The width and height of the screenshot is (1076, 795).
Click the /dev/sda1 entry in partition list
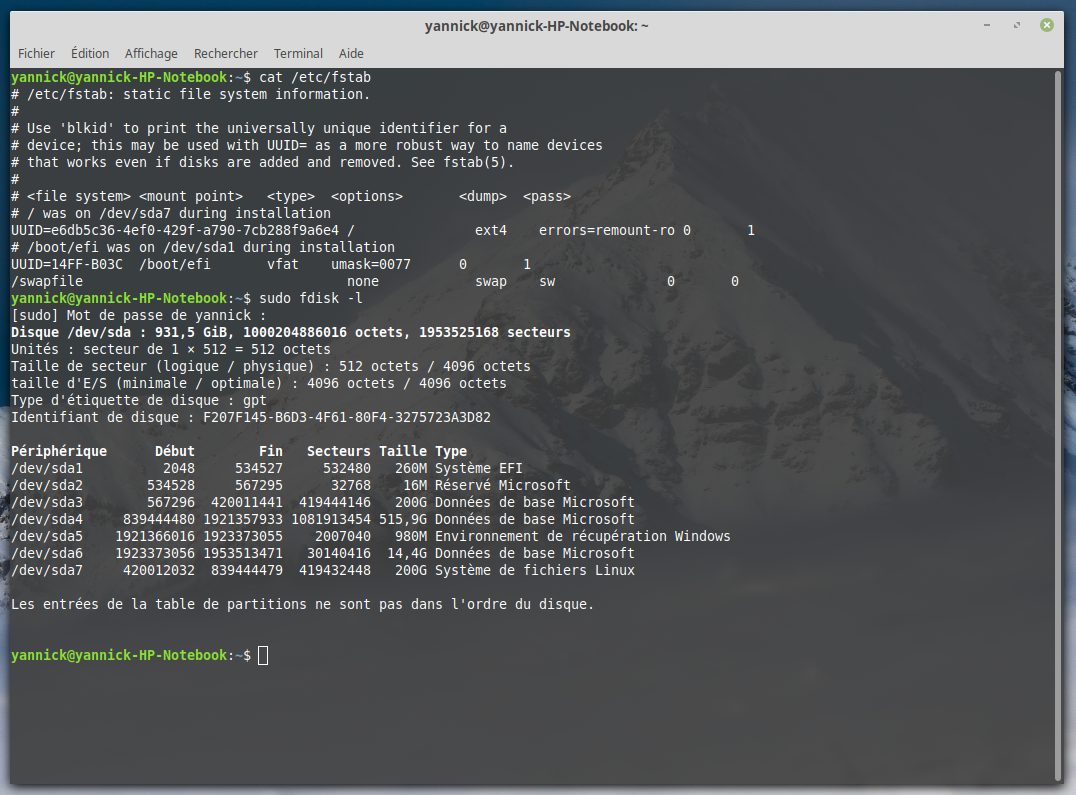[x=46, y=468]
